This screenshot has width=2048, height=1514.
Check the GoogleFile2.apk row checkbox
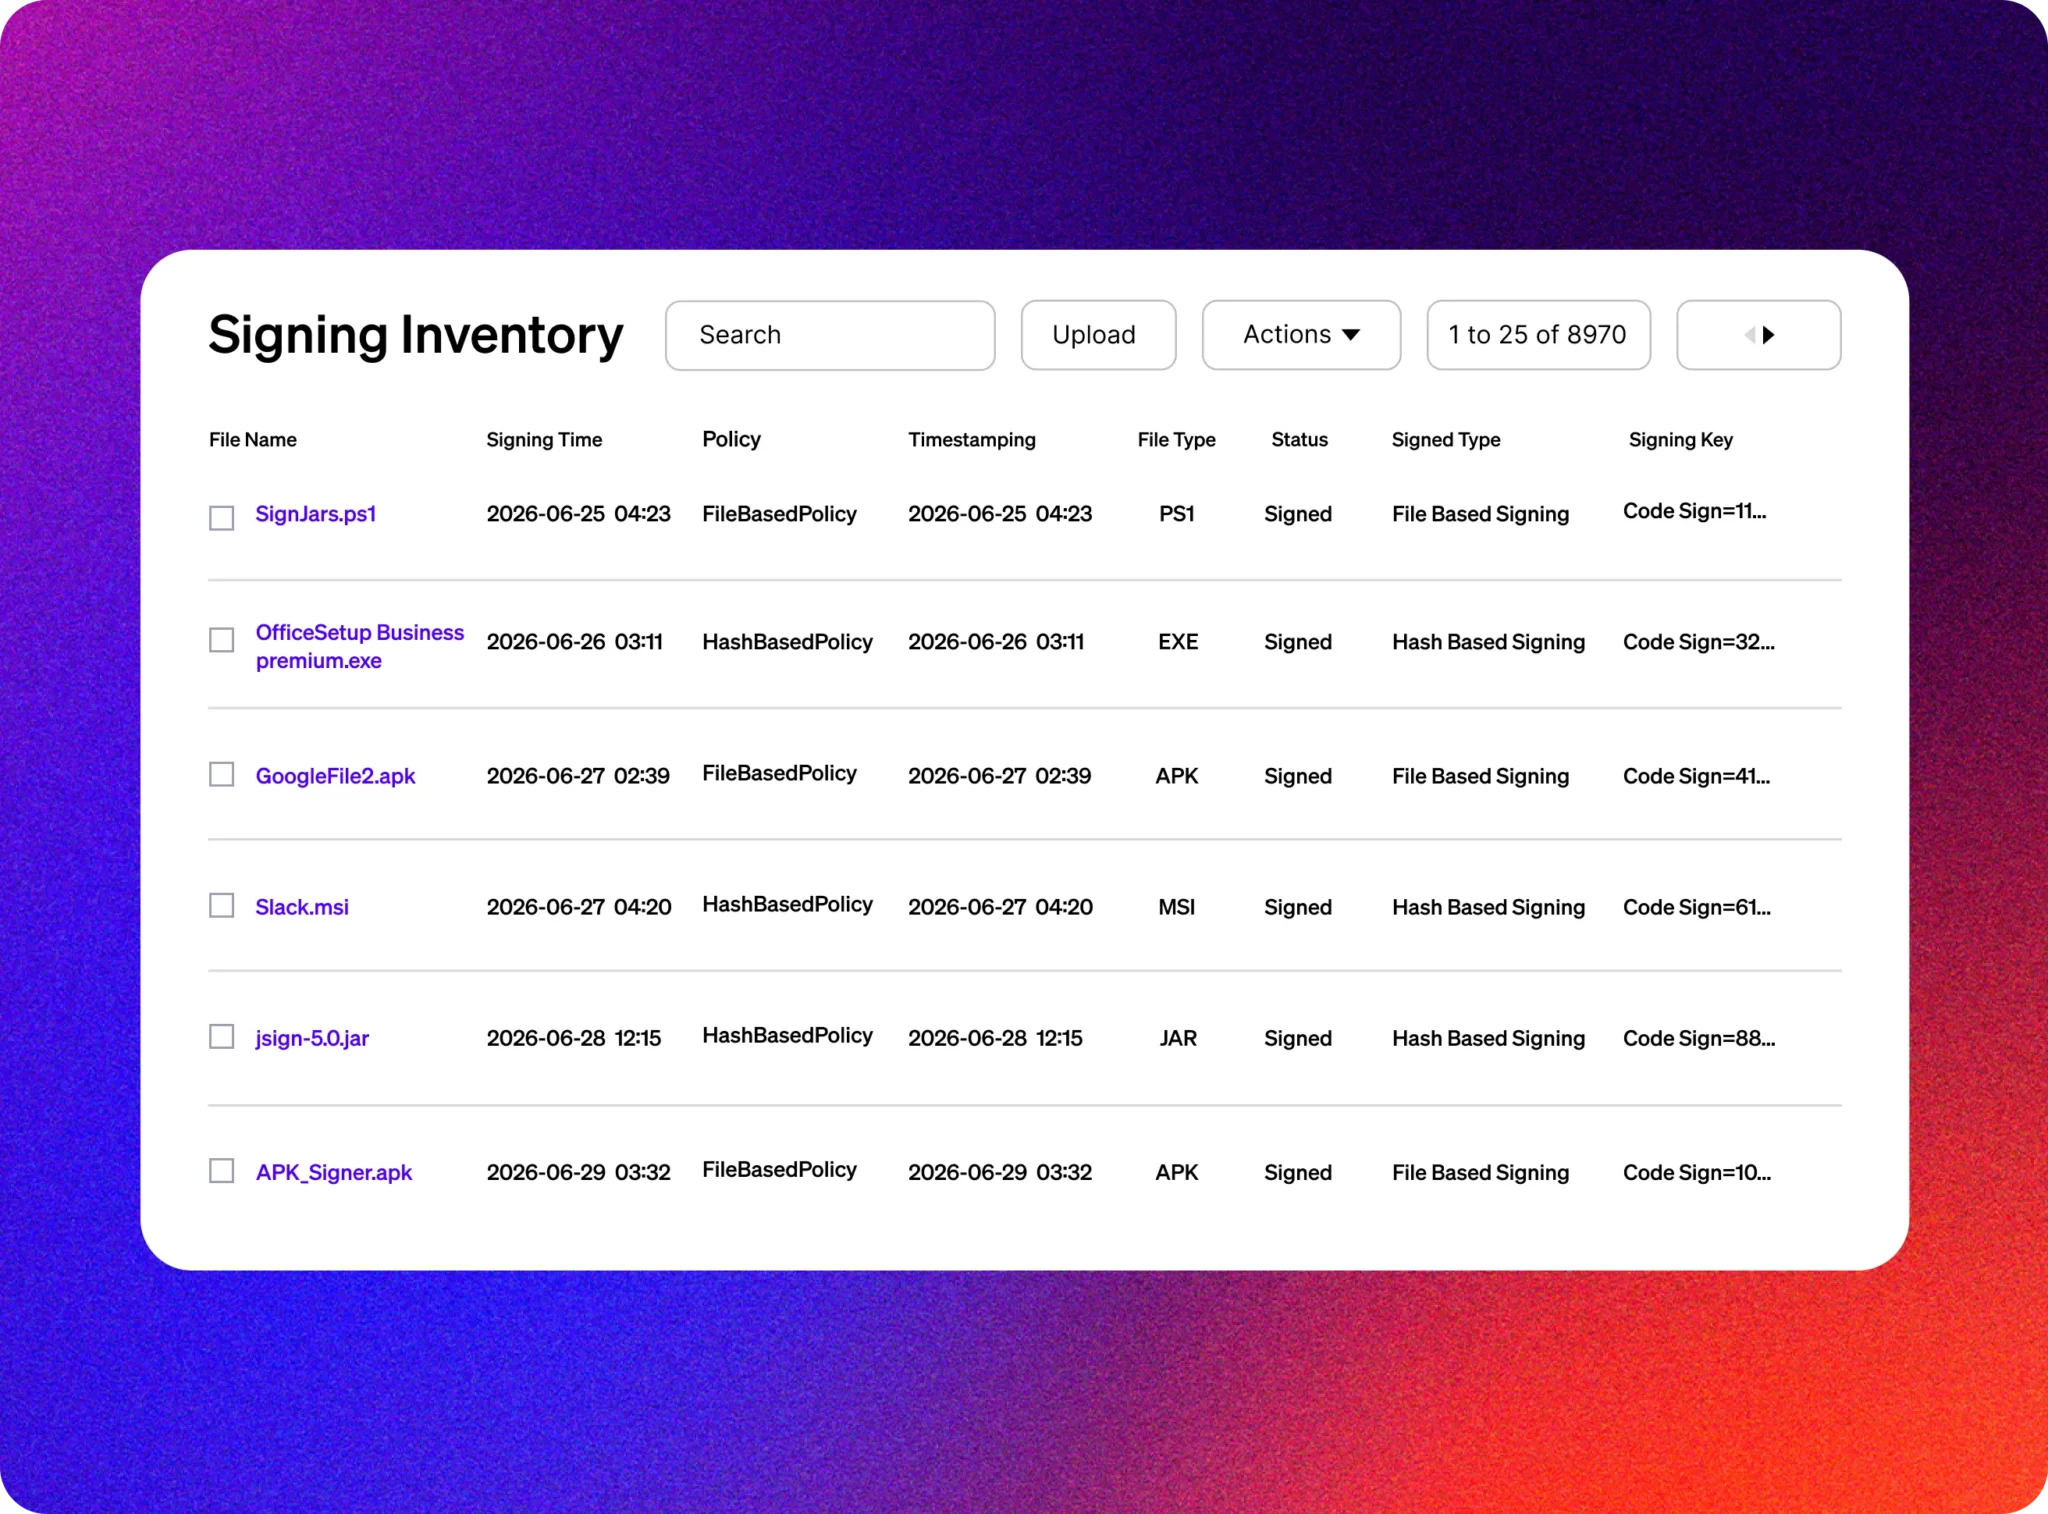(x=221, y=774)
